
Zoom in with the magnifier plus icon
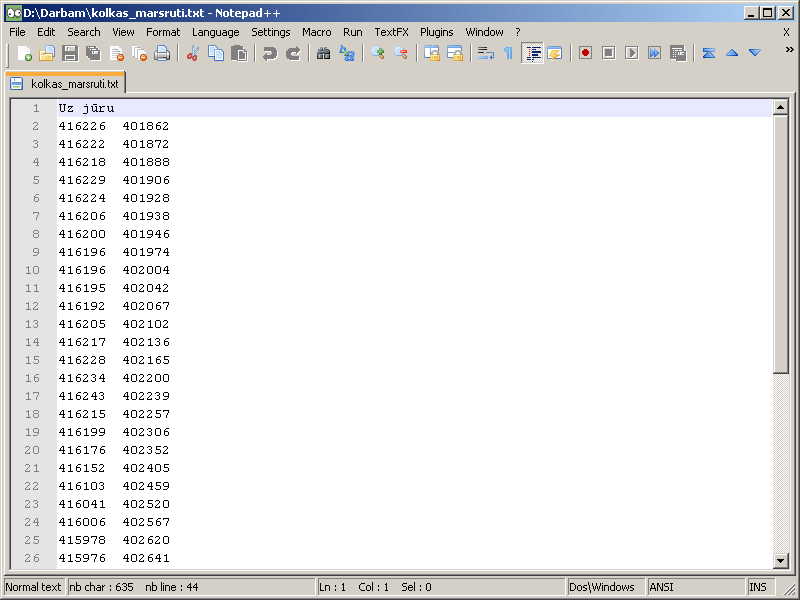click(x=378, y=53)
